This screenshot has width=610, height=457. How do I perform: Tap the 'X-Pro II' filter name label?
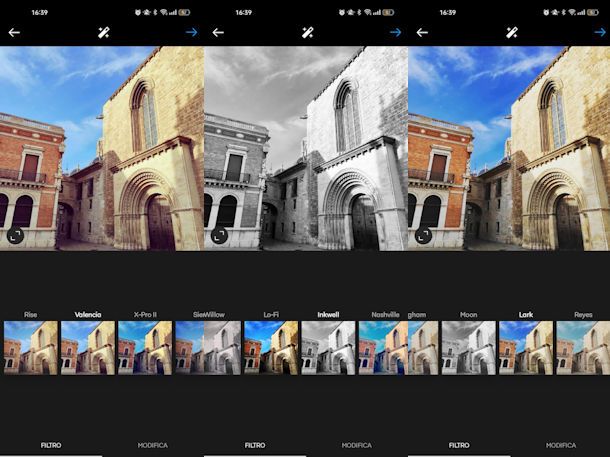(145, 315)
